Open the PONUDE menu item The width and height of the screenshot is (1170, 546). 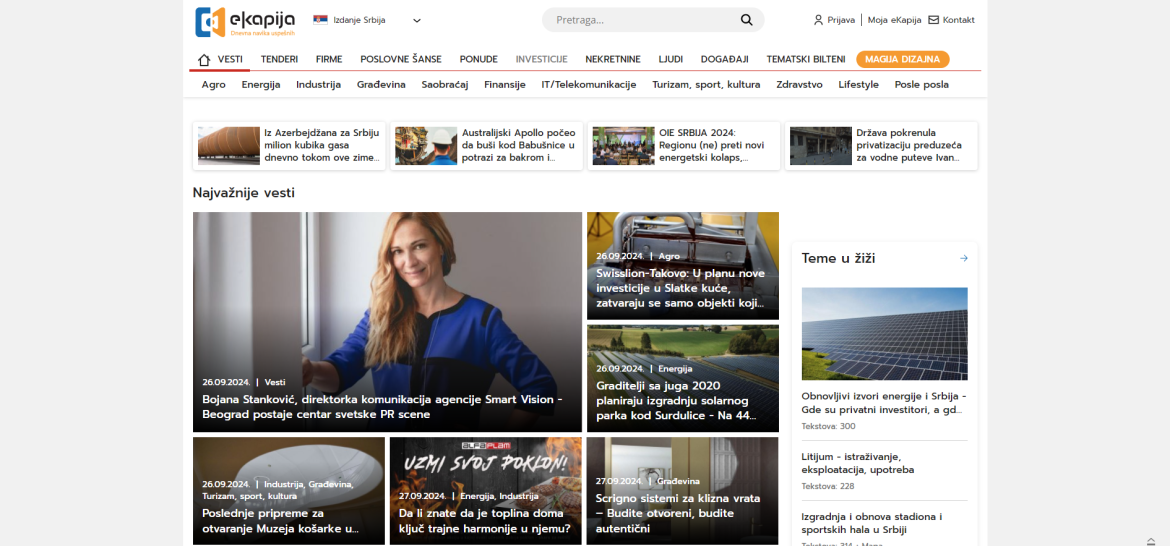click(479, 60)
